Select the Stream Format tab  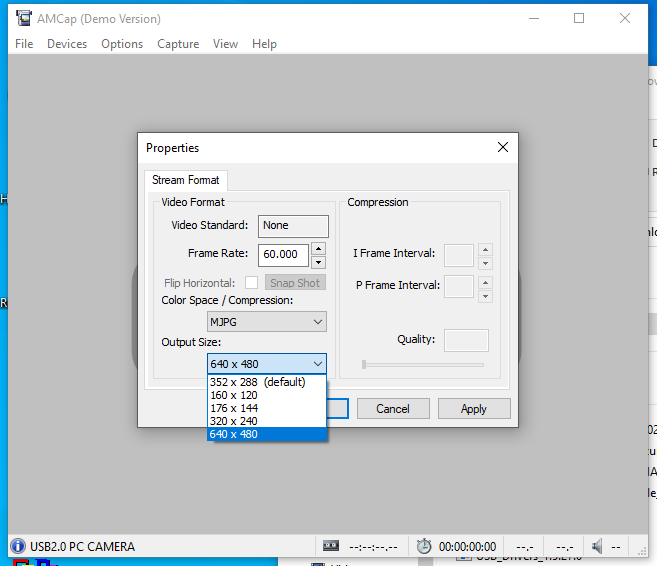(x=186, y=180)
